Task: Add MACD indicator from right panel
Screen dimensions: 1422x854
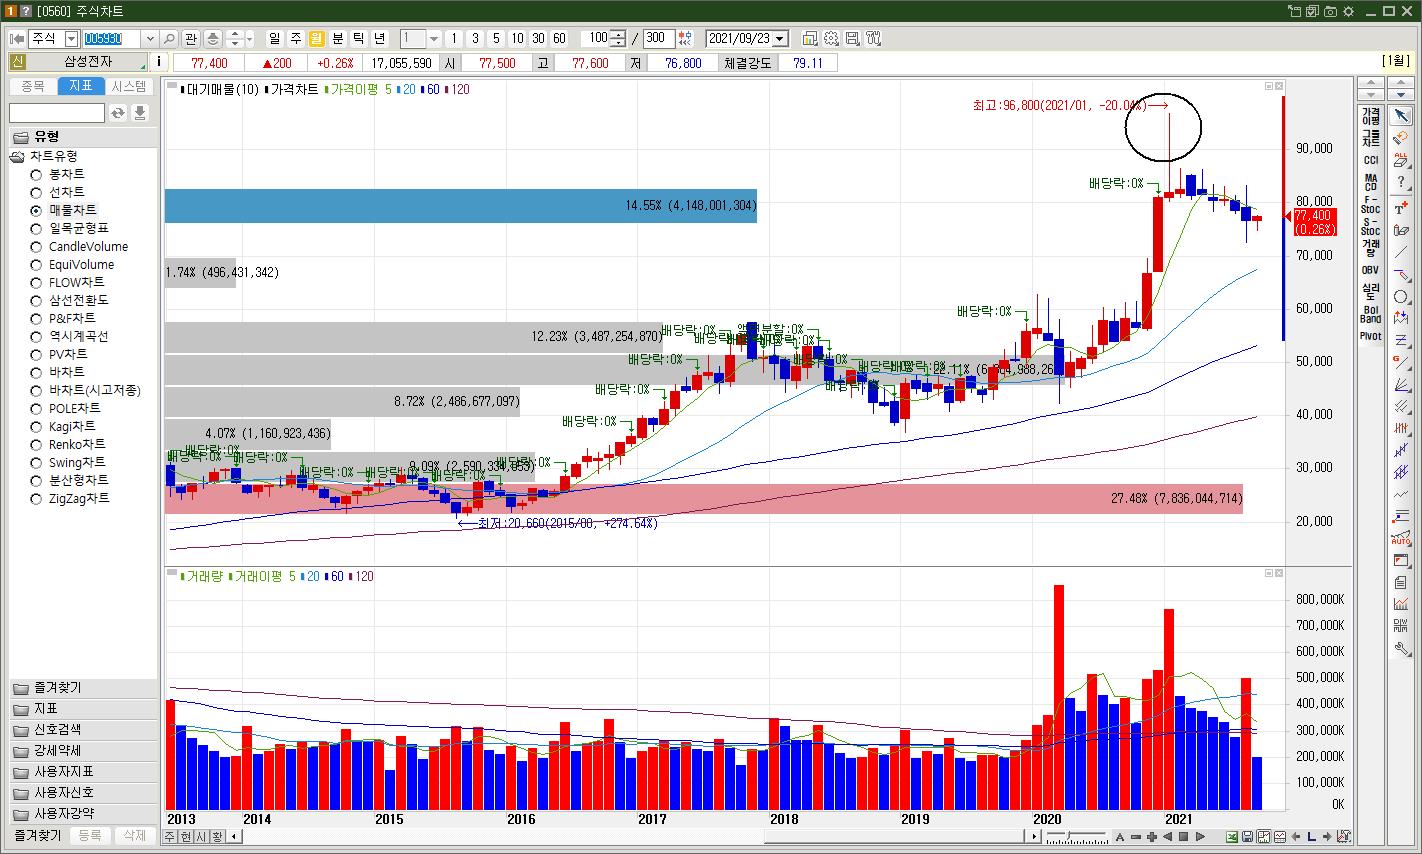Action: [x=1370, y=183]
